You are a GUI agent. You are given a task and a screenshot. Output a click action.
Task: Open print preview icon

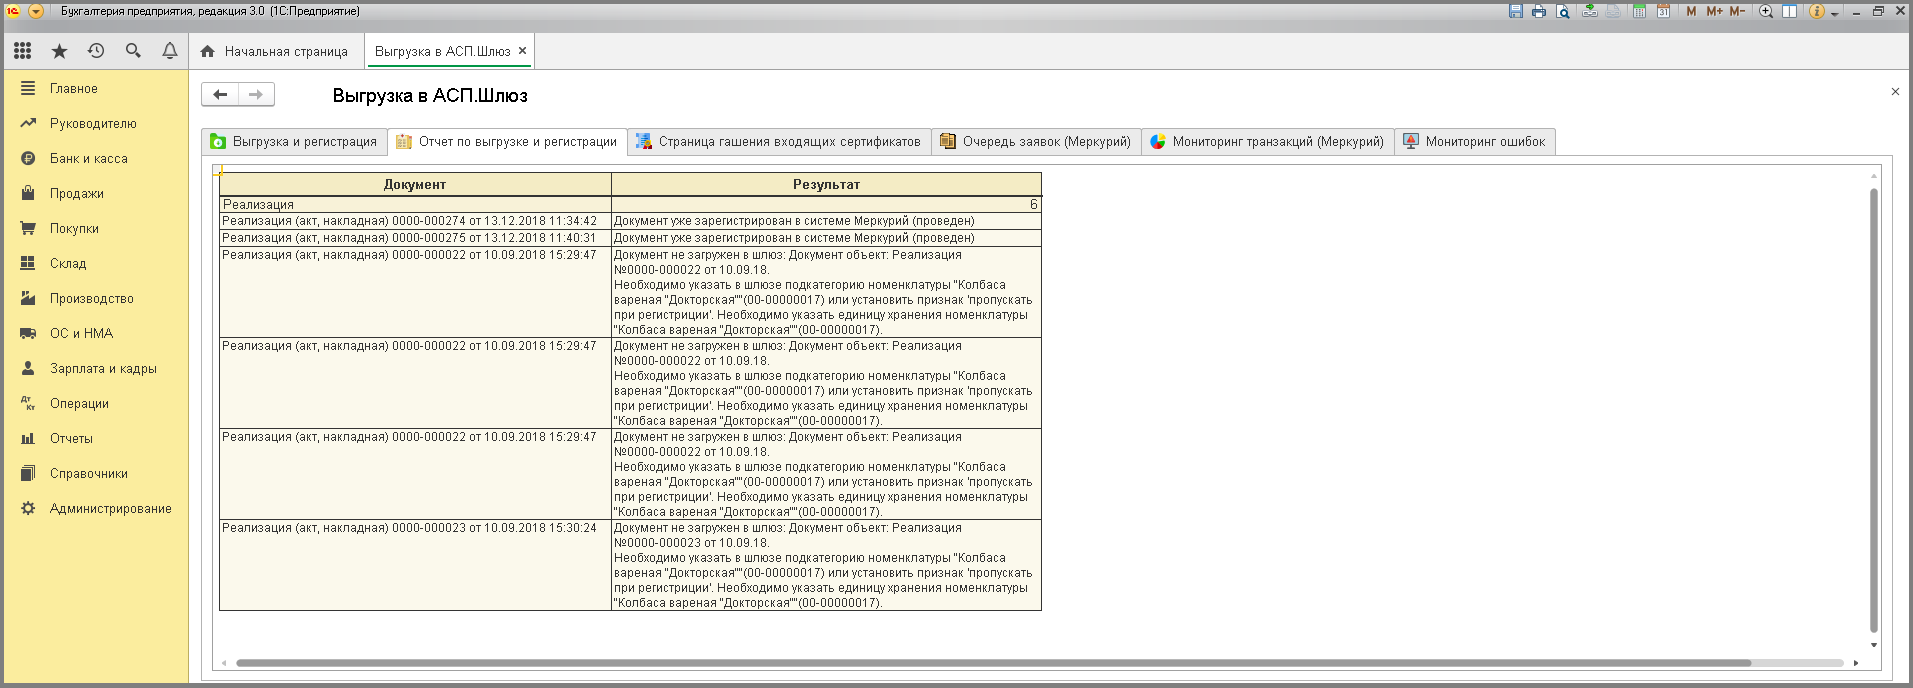pos(1563,11)
